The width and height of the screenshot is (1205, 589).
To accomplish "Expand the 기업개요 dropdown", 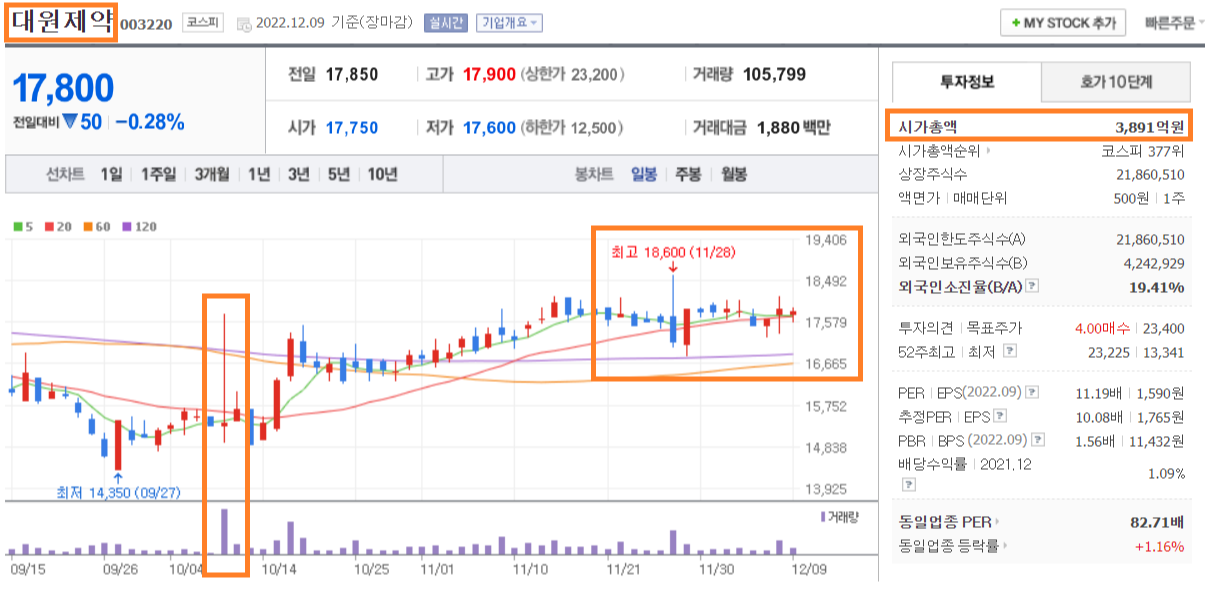I will [x=510, y=22].
